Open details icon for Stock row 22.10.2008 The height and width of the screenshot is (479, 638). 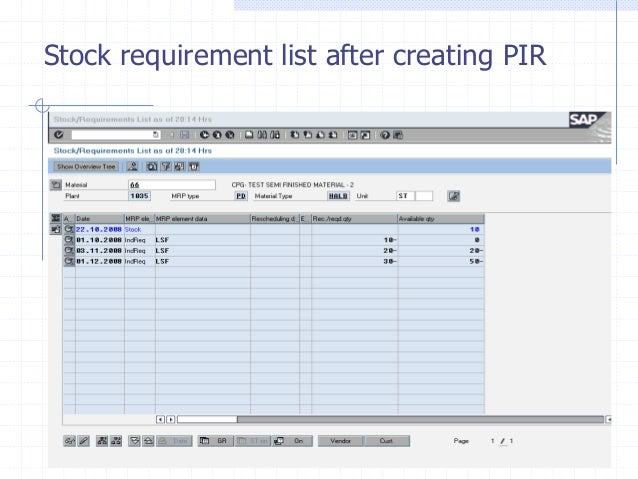pyautogui.click(x=69, y=229)
